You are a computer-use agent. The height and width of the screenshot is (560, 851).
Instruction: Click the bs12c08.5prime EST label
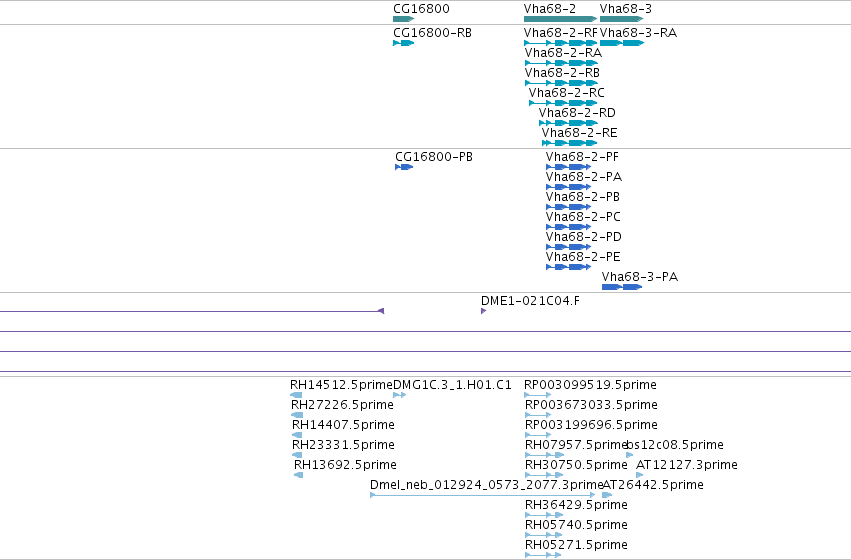point(675,446)
